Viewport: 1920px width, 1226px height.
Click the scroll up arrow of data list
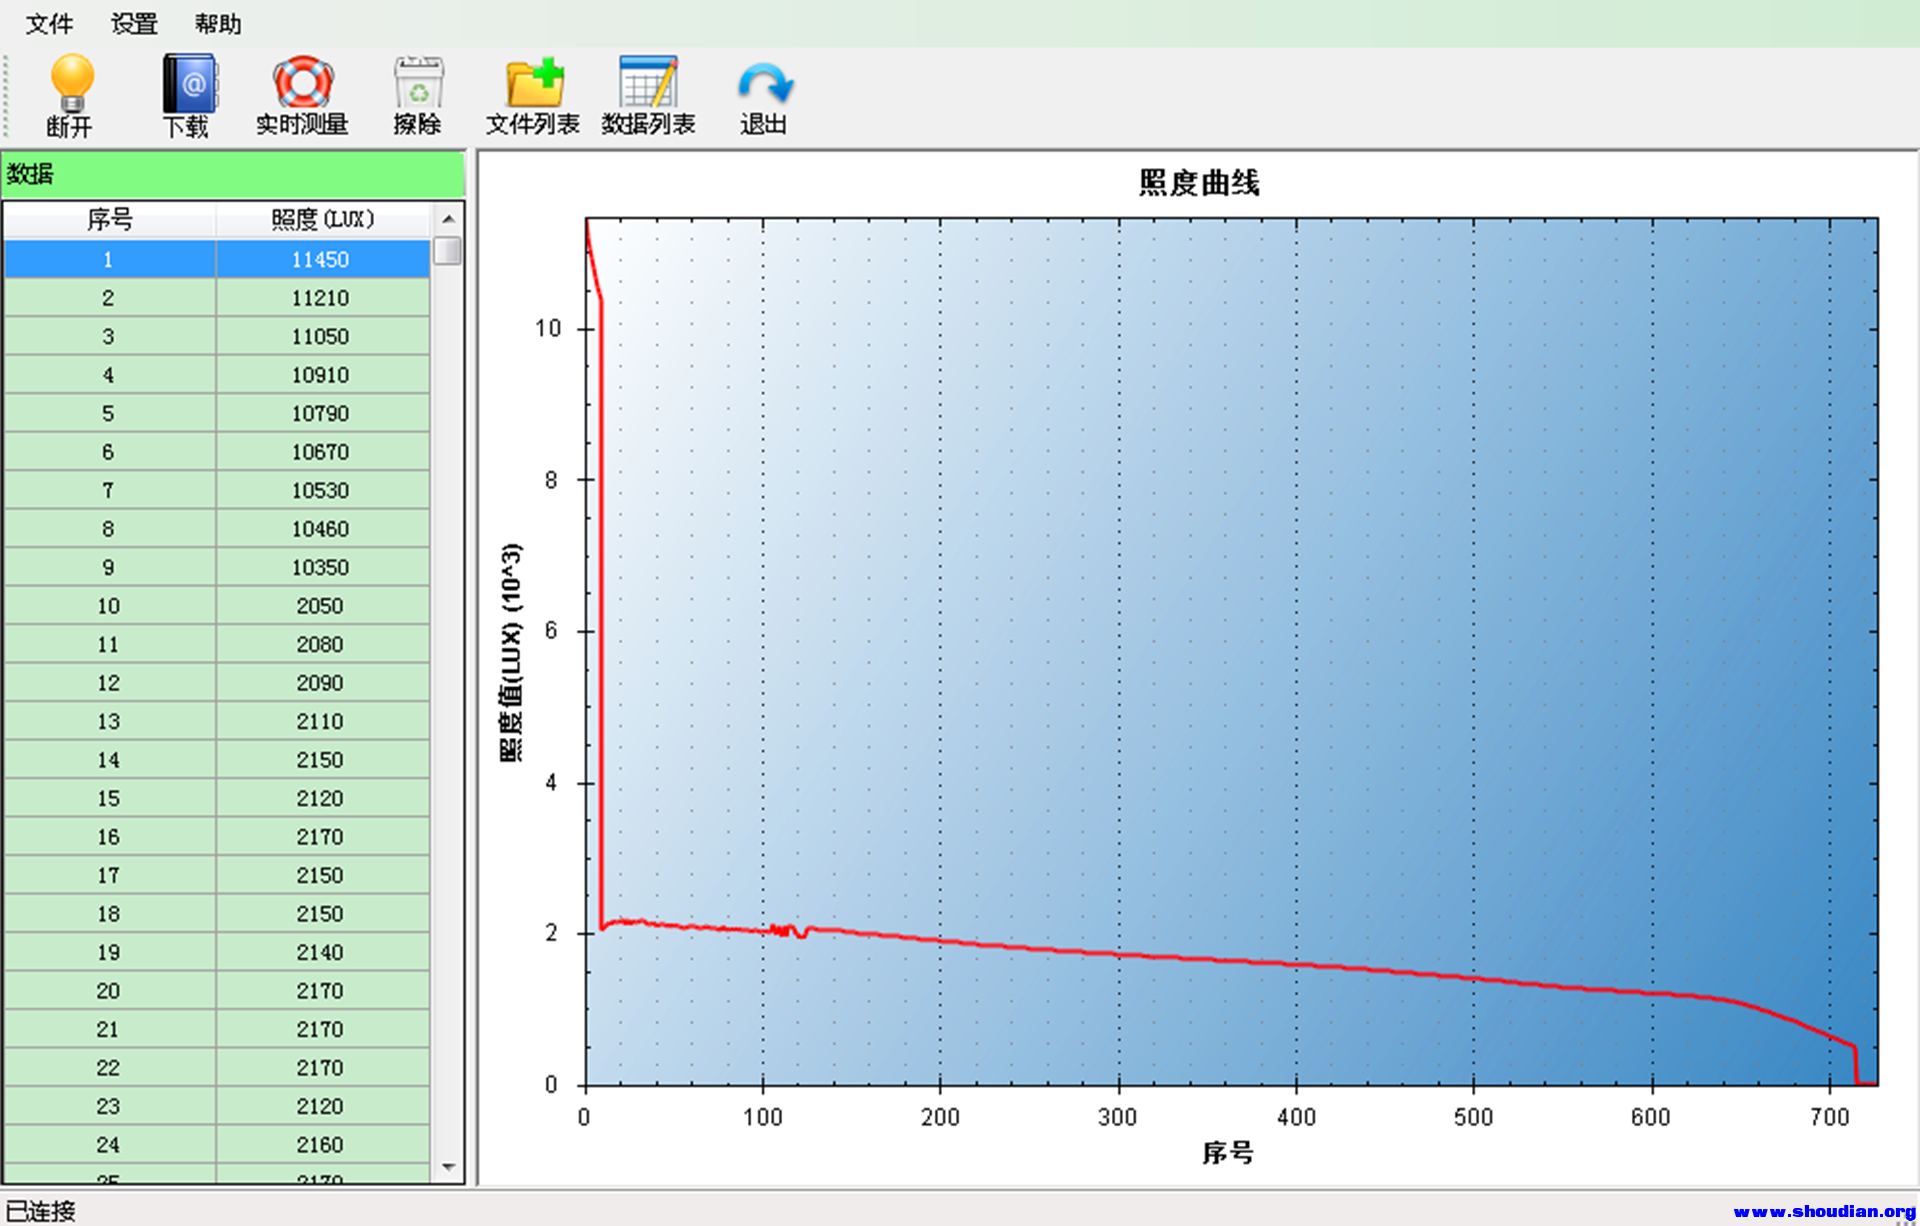tap(448, 219)
